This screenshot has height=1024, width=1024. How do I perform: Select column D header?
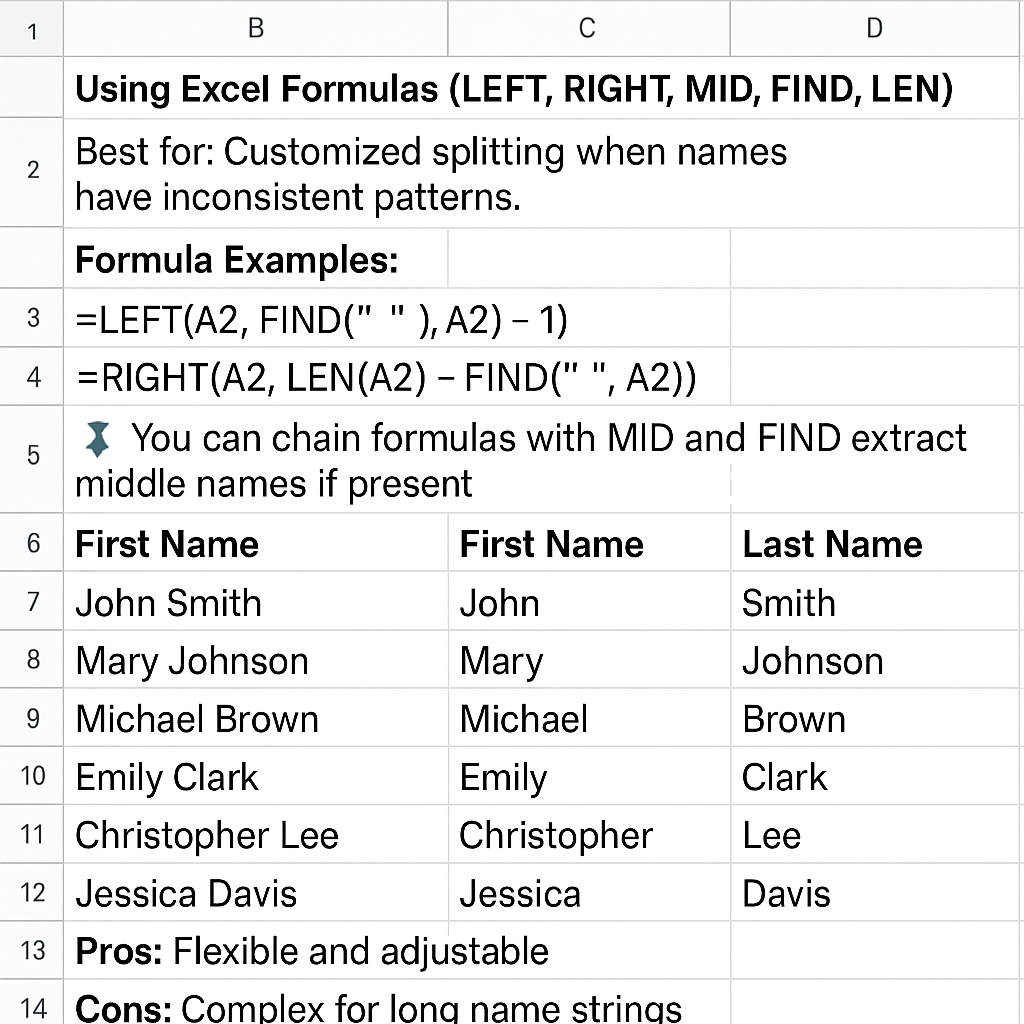pyautogui.click(x=875, y=28)
